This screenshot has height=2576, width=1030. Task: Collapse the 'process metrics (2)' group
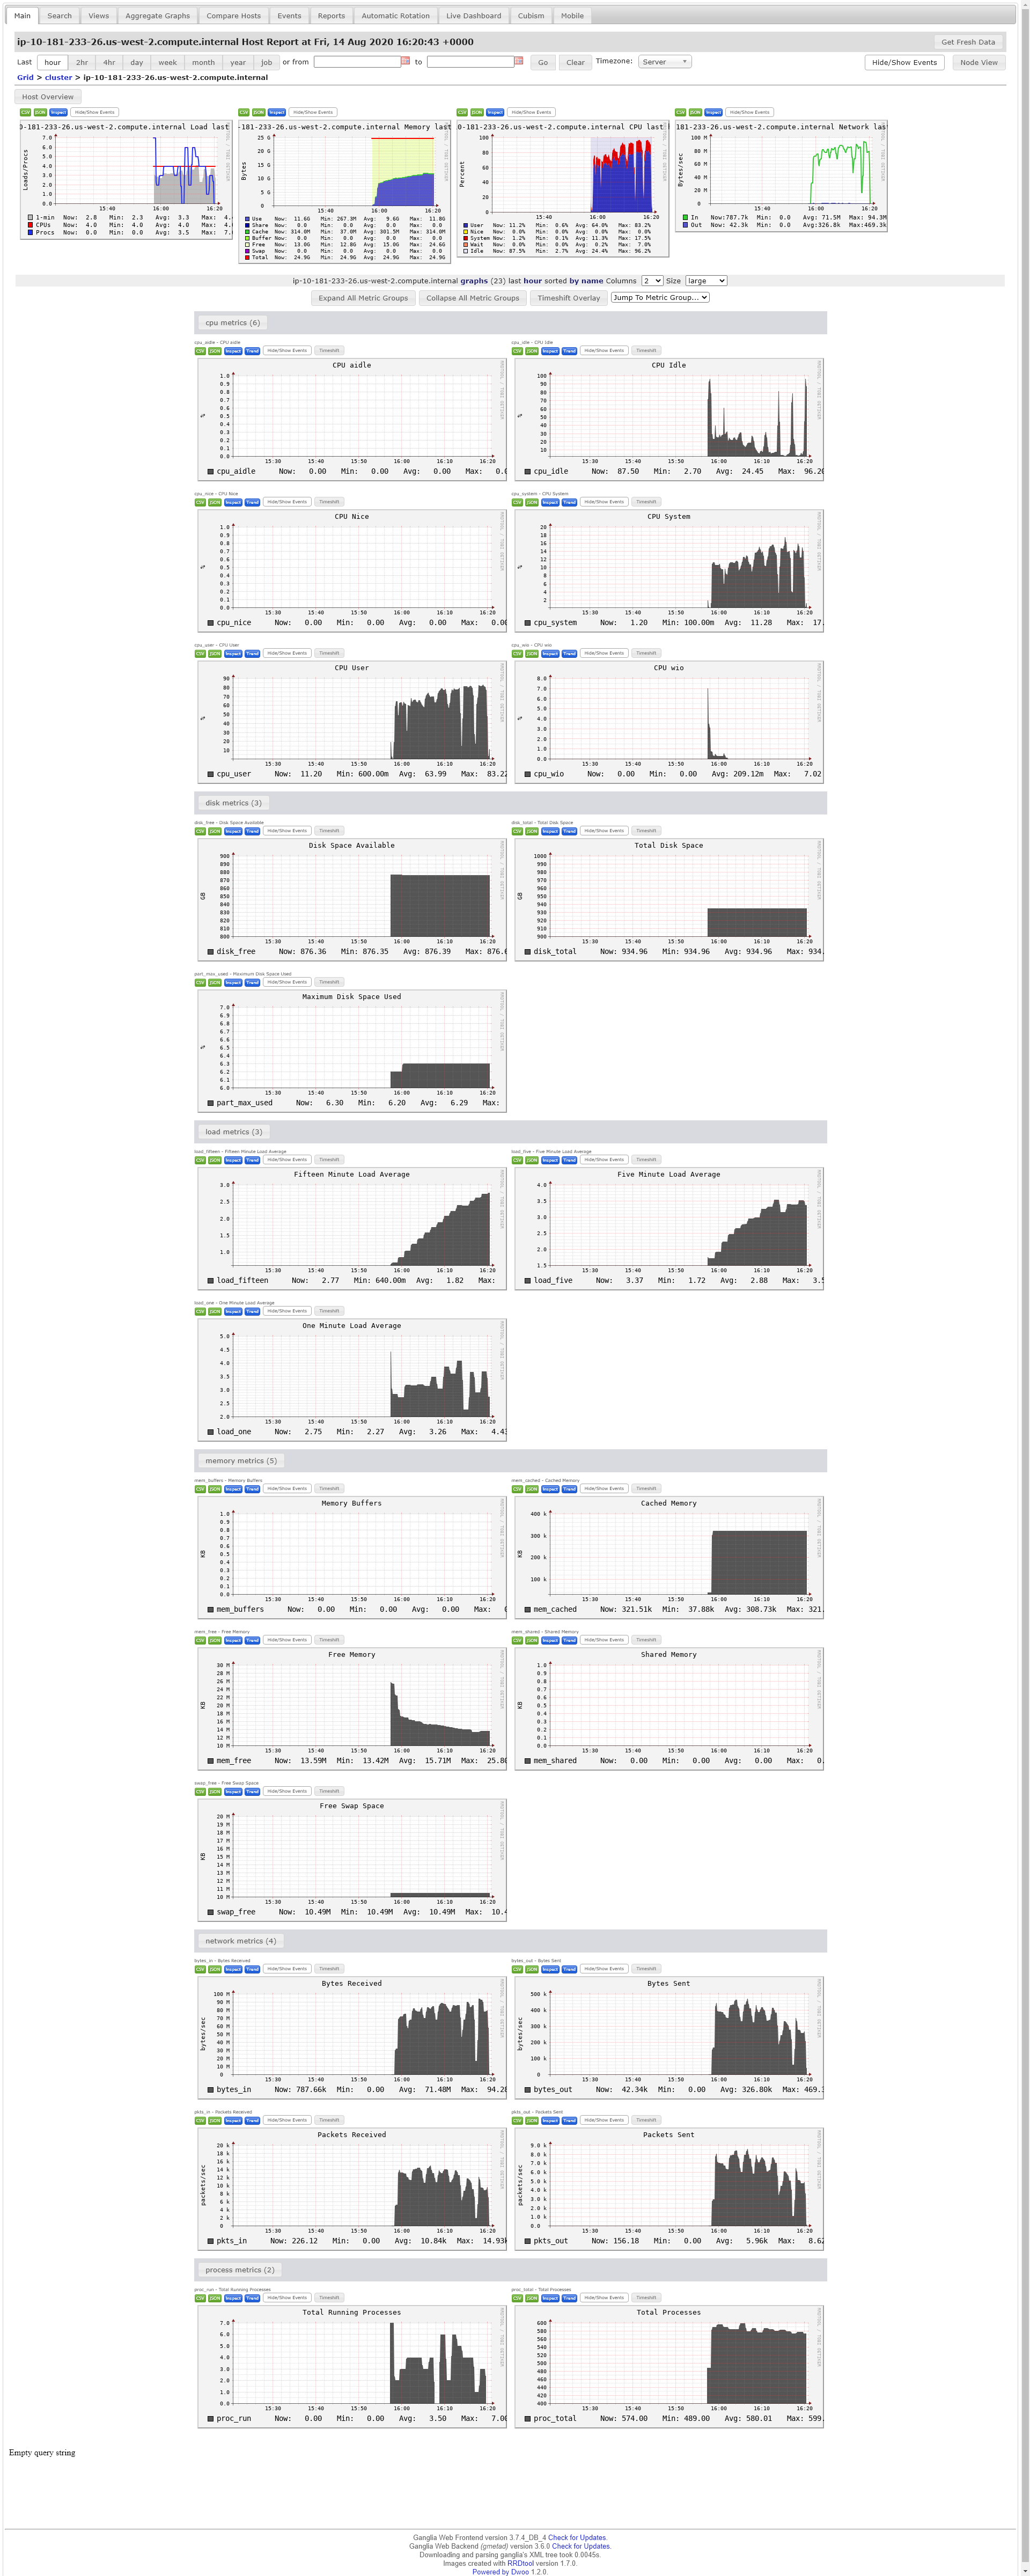pyautogui.click(x=239, y=2270)
